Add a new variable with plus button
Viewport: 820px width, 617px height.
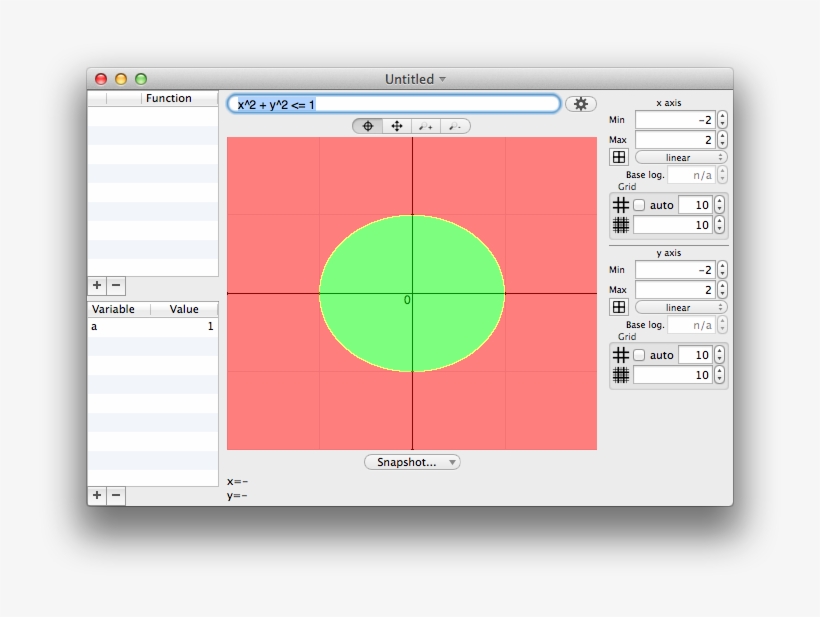pyautogui.click(x=97, y=495)
